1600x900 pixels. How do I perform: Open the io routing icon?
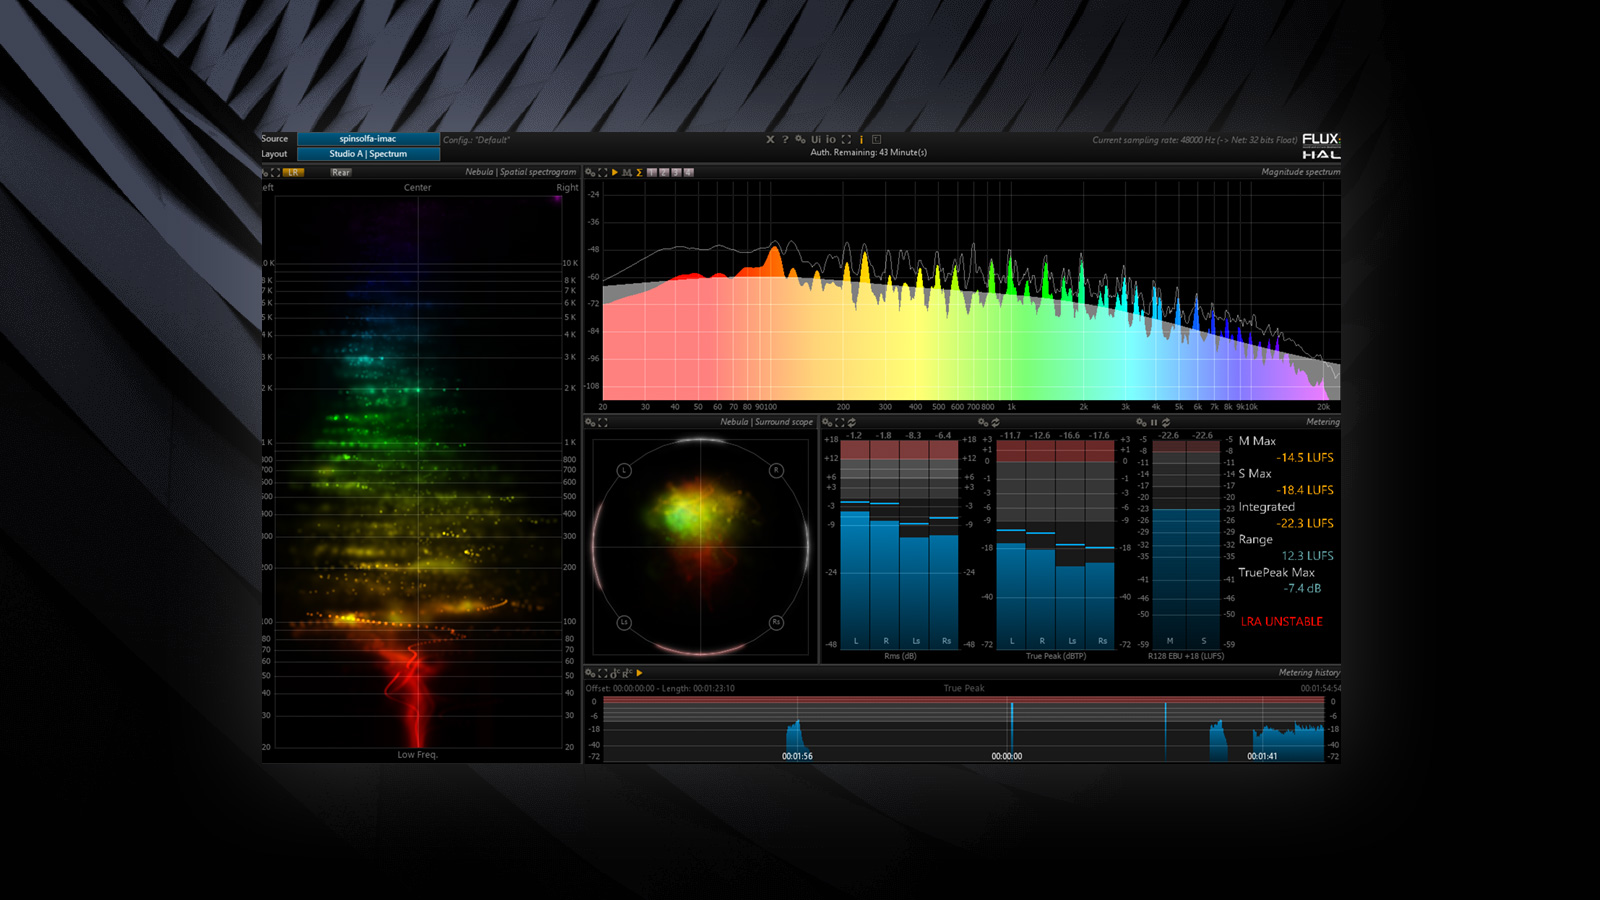point(831,139)
